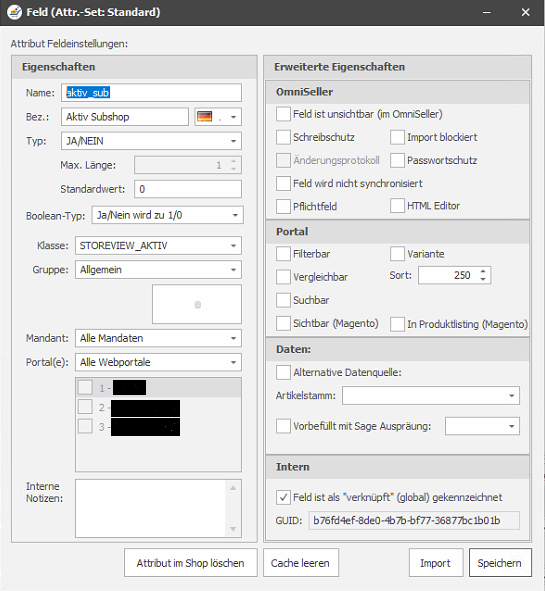
Task: Increase the Sort value with up arrow
Action: [483, 271]
